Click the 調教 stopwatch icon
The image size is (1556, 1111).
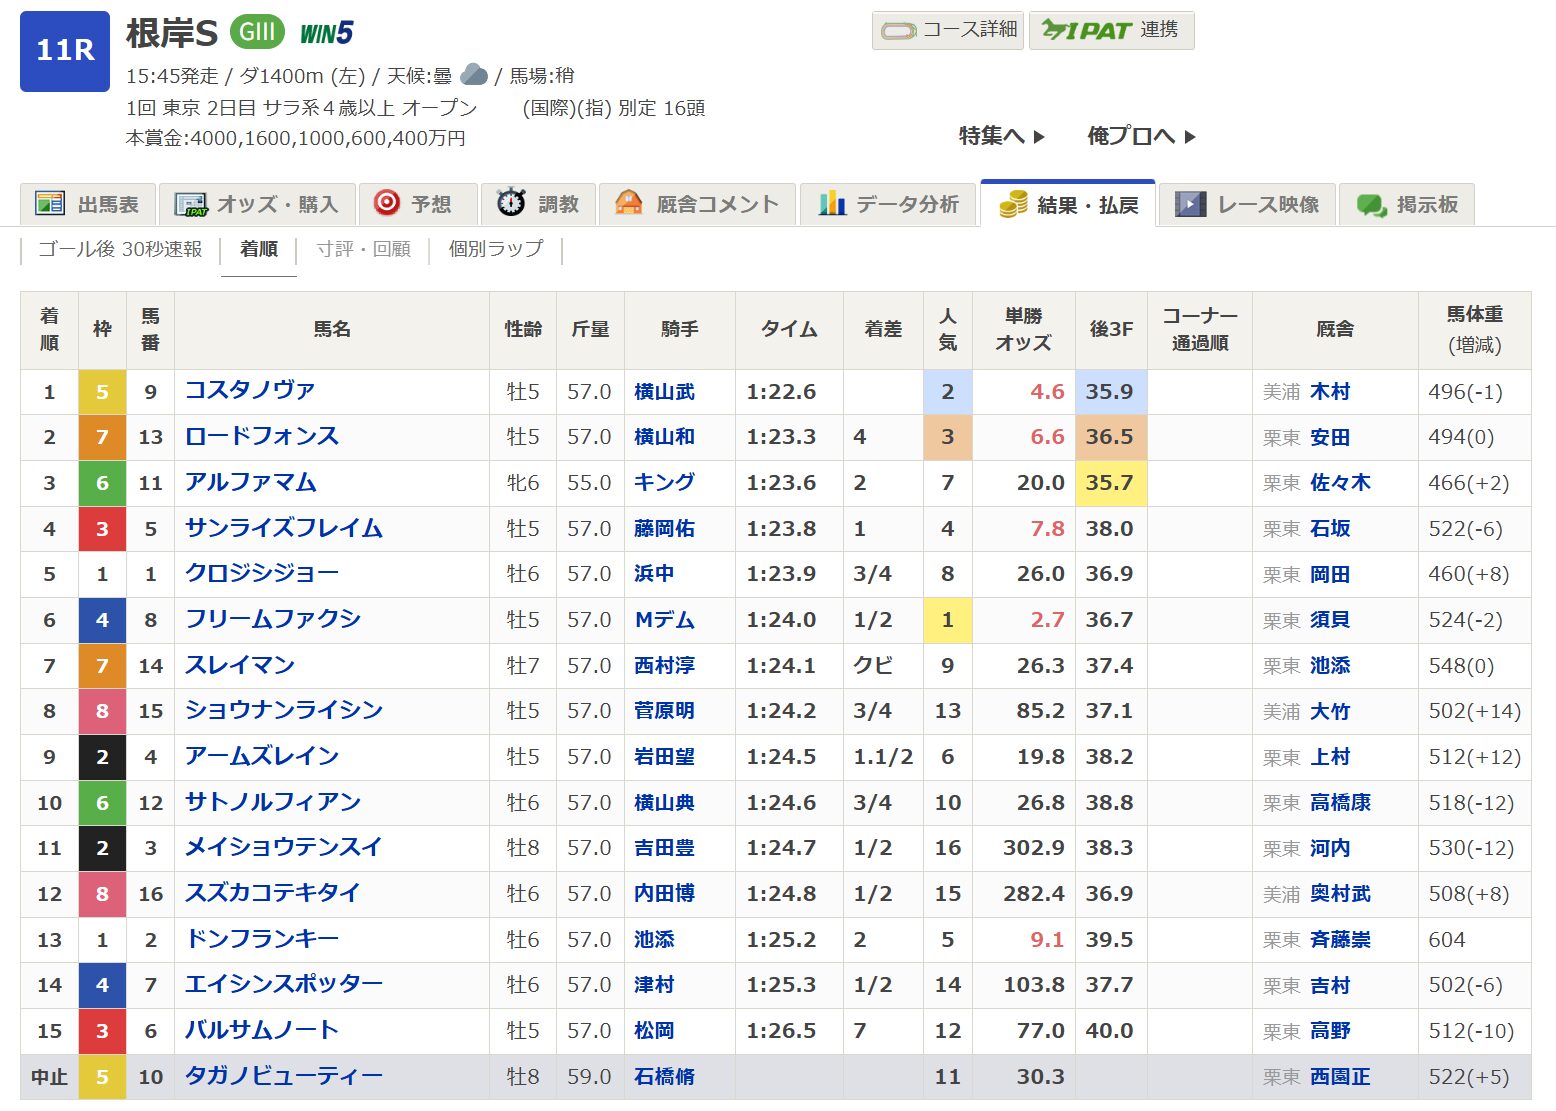511,203
